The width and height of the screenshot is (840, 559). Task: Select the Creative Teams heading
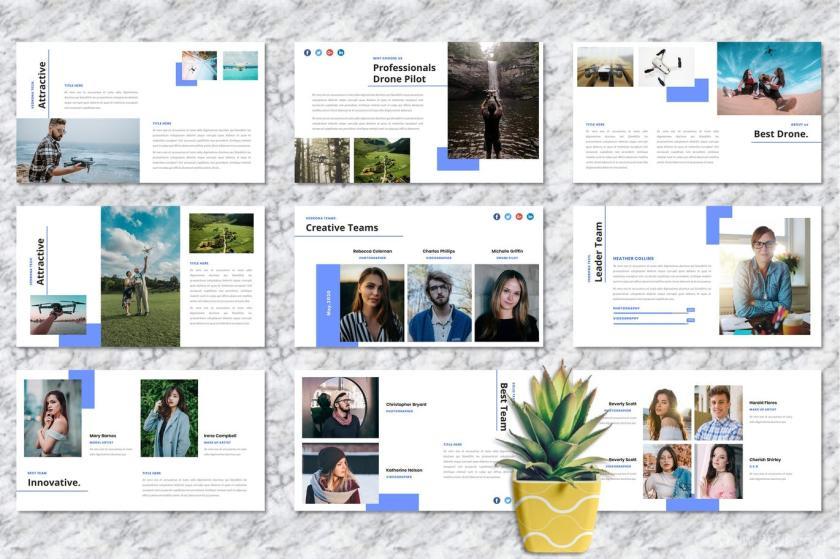[342, 228]
